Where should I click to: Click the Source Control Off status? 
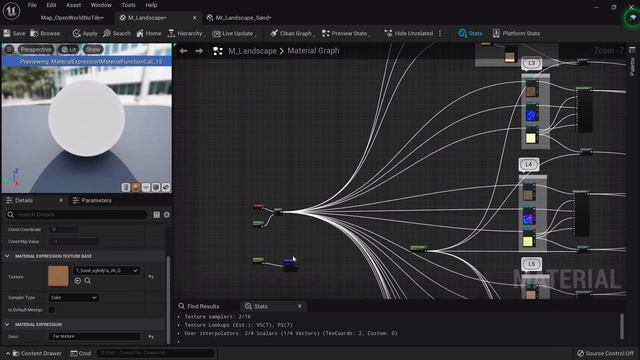[605, 353]
